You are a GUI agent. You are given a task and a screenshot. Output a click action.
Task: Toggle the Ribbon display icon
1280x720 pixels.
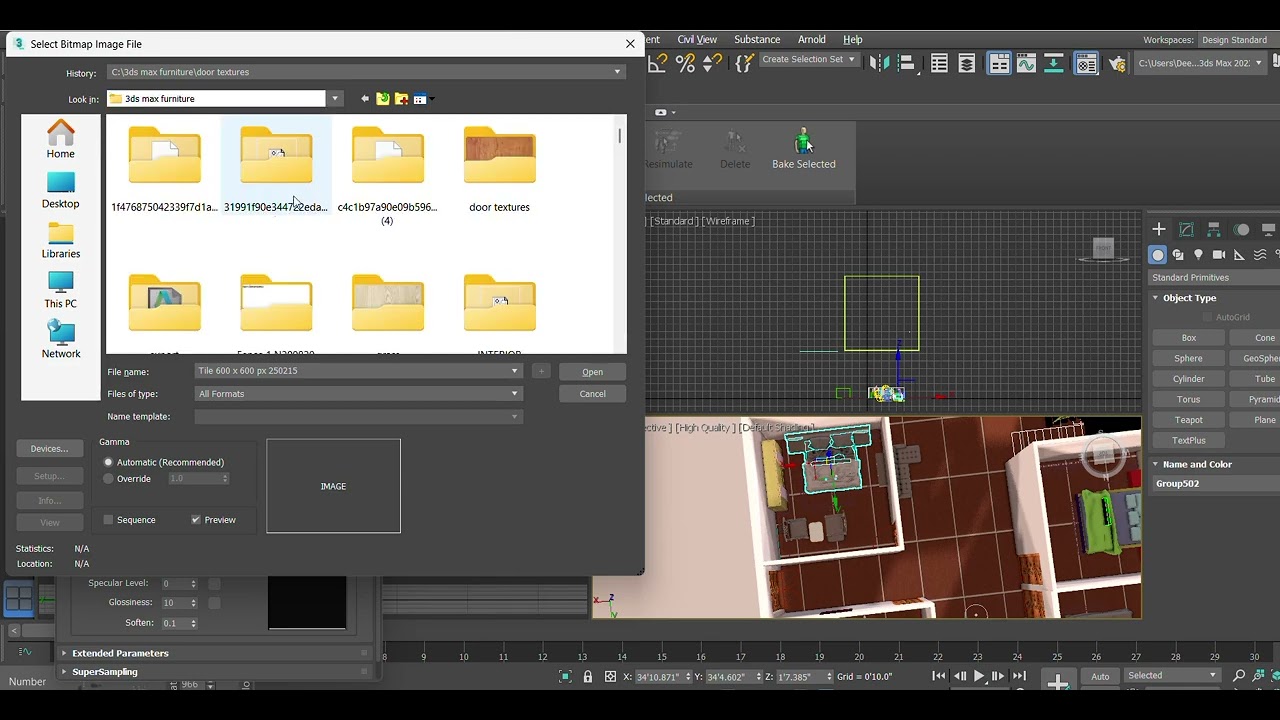999,64
